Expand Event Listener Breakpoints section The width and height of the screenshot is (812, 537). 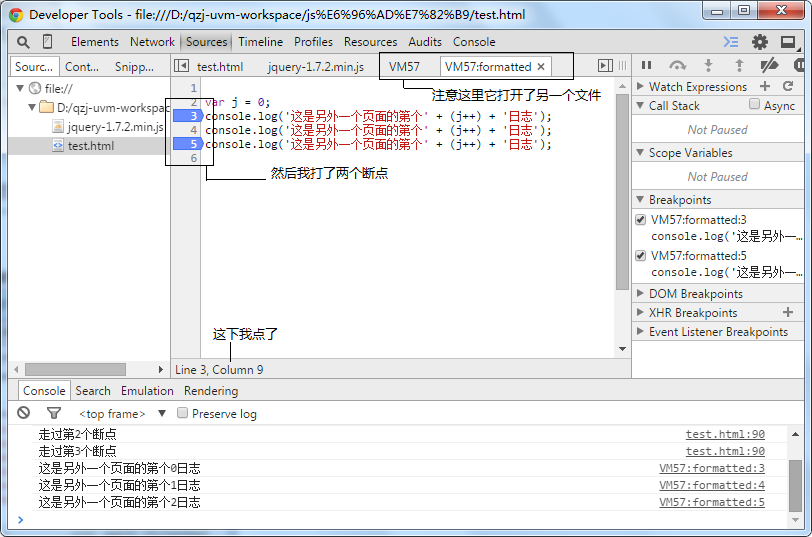pos(640,331)
